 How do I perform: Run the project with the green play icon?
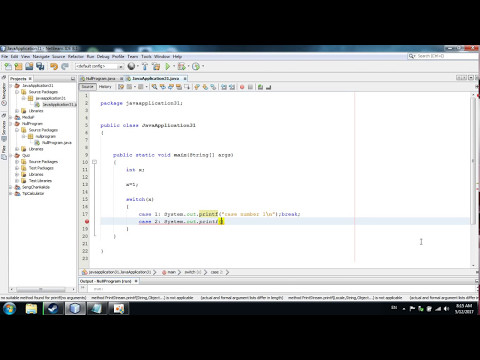click(x=168, y=66)
